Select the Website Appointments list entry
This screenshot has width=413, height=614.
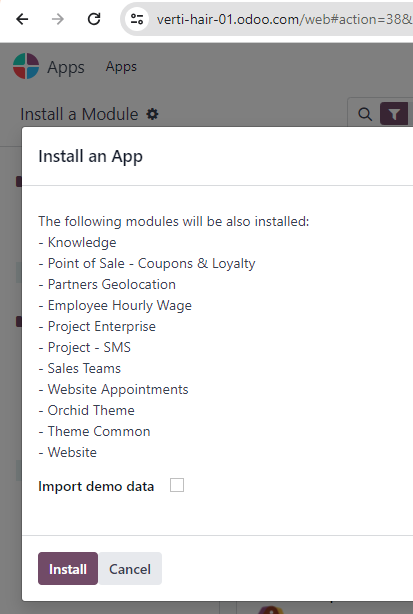118,389
